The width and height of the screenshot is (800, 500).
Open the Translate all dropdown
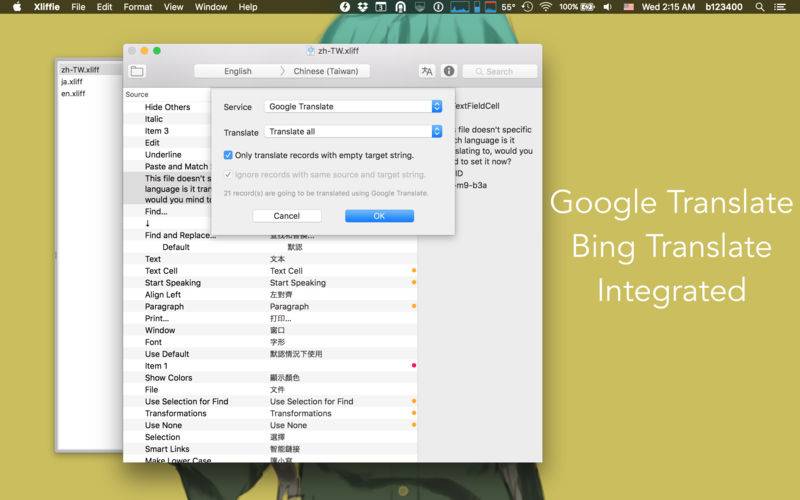click(353, 131)
